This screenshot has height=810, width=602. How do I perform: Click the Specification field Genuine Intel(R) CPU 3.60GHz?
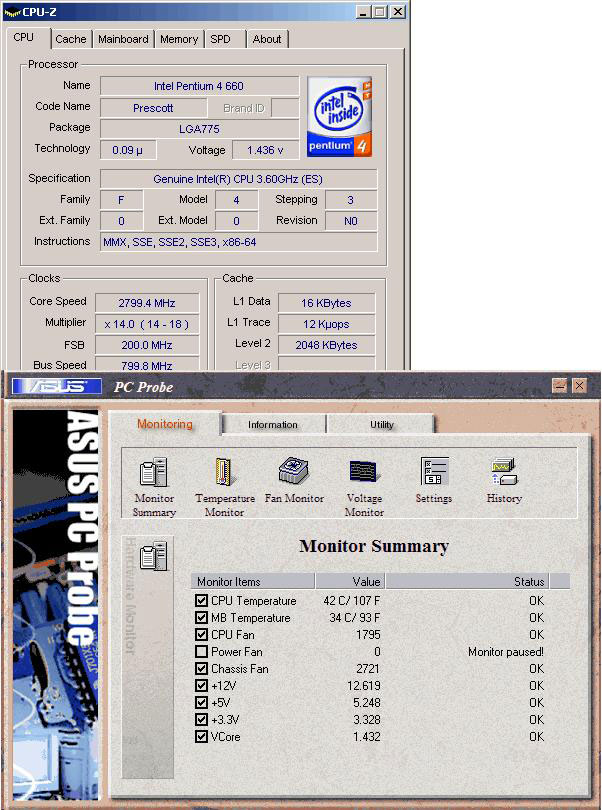tap(238, 179)
